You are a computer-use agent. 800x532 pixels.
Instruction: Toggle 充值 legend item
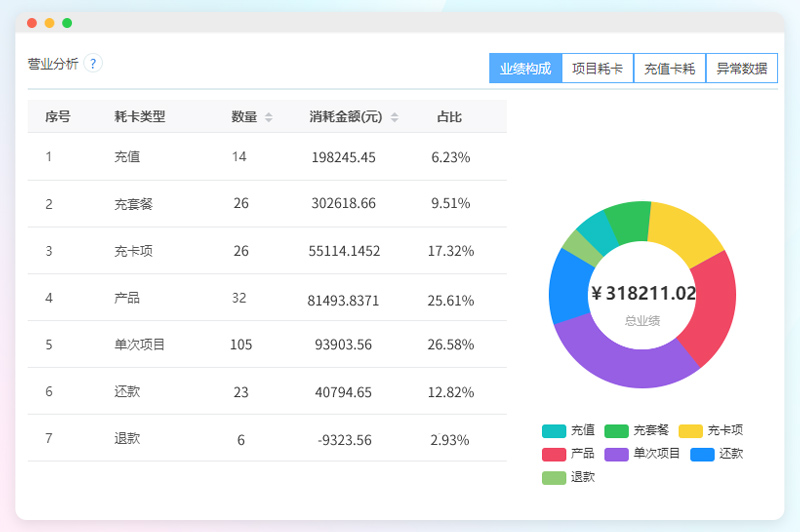pos(568,431)
